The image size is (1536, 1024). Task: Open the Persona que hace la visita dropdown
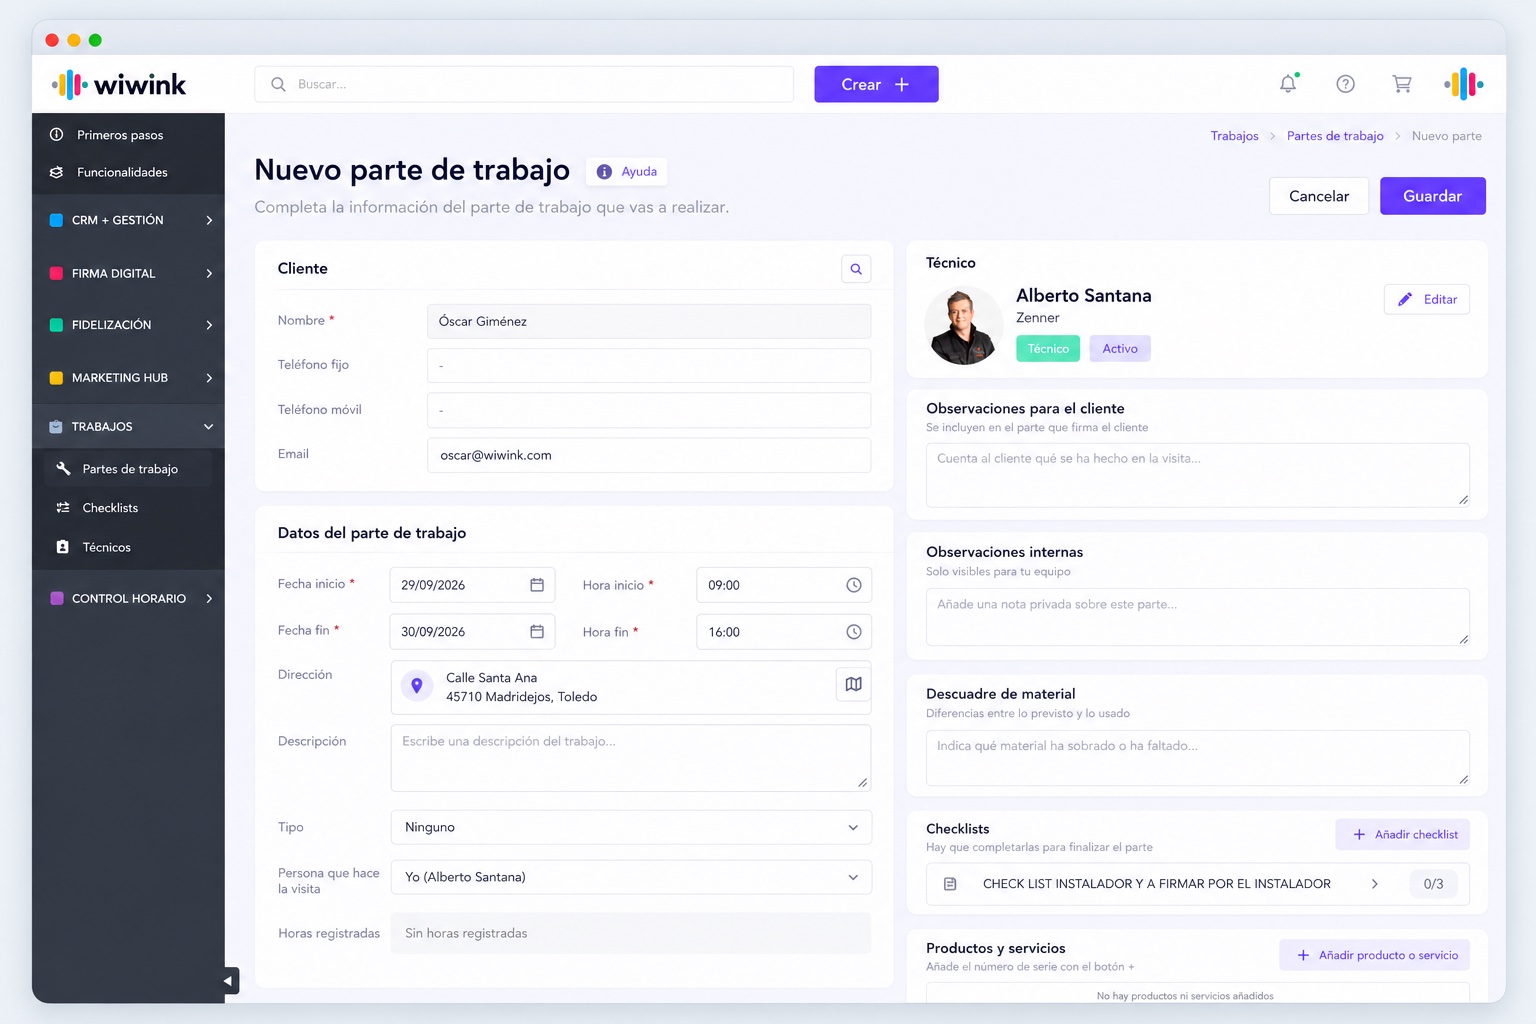pyautogui.click(x=631, y=877)
